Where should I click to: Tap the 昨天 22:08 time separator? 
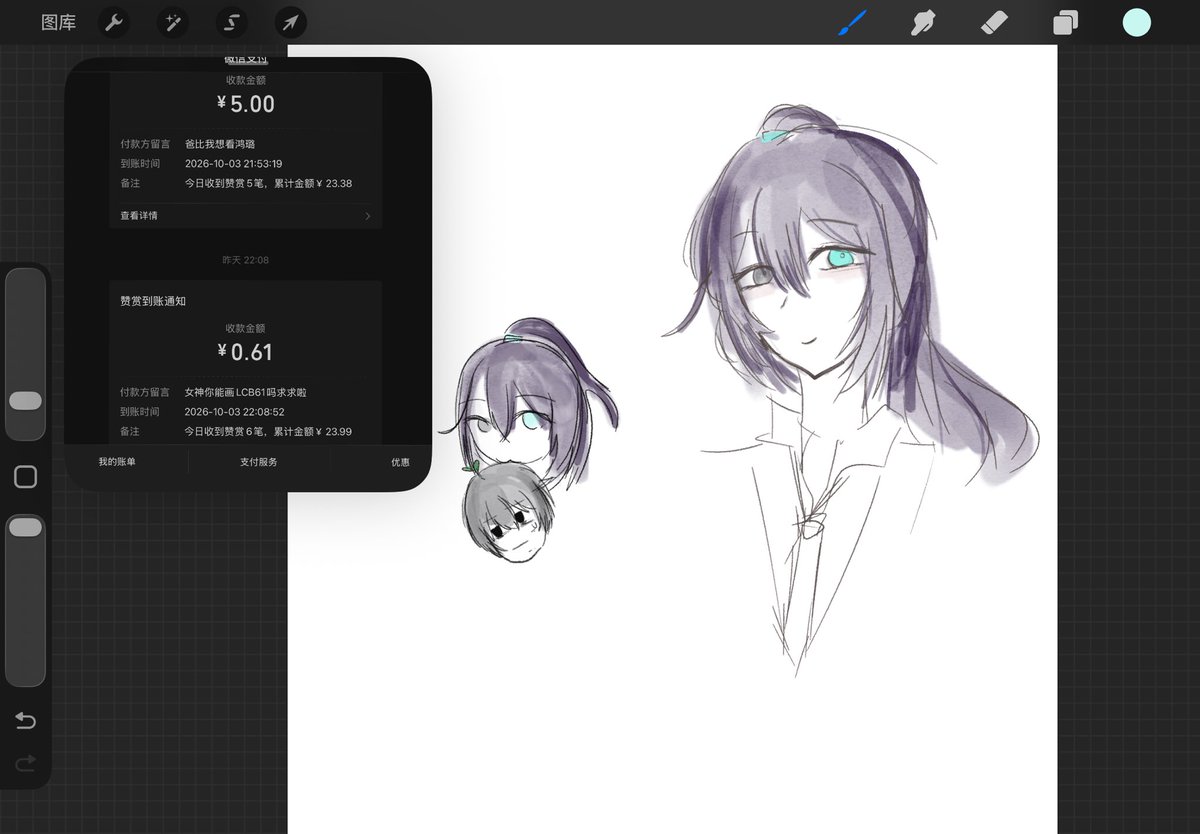245,260
